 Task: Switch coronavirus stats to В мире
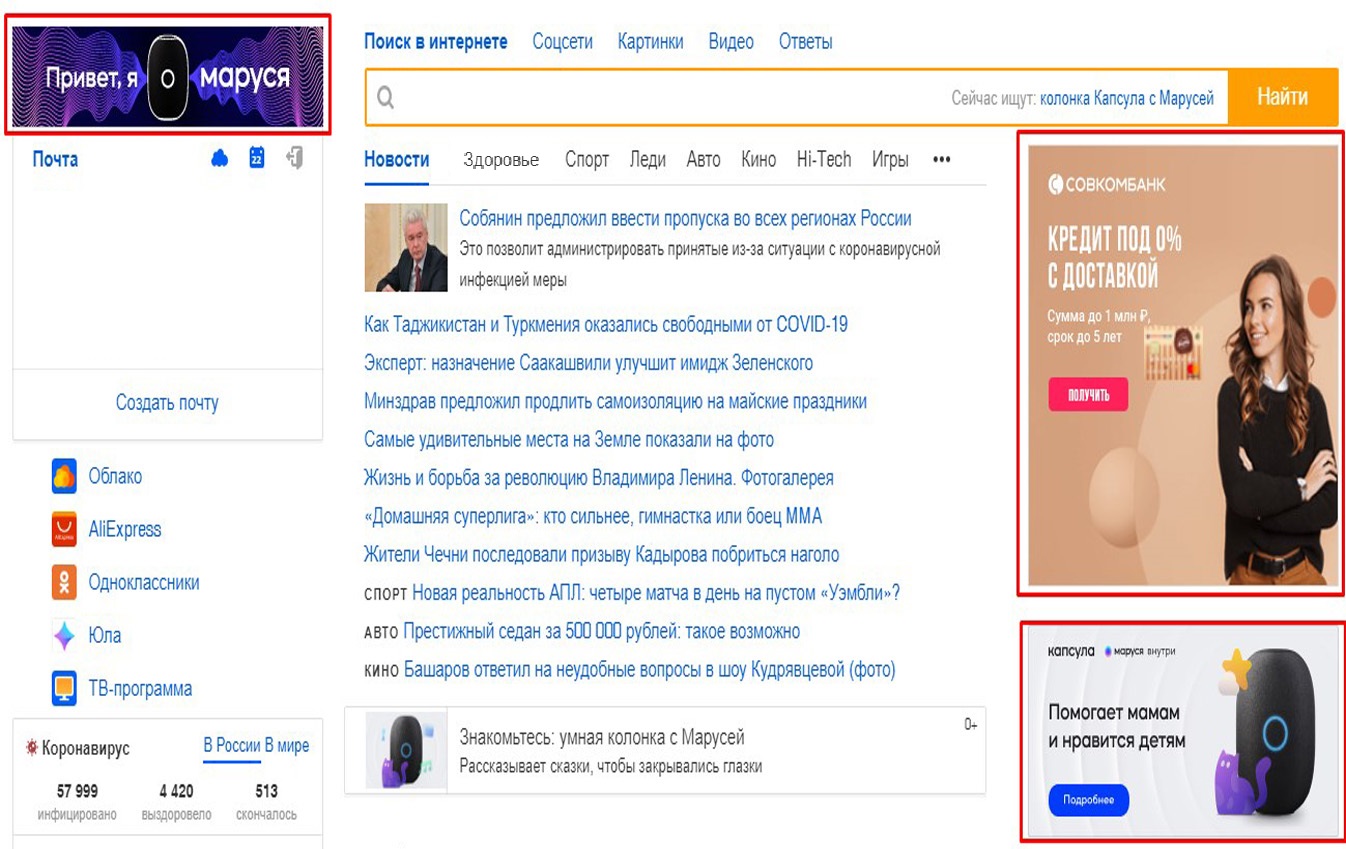tap(287, 746)
